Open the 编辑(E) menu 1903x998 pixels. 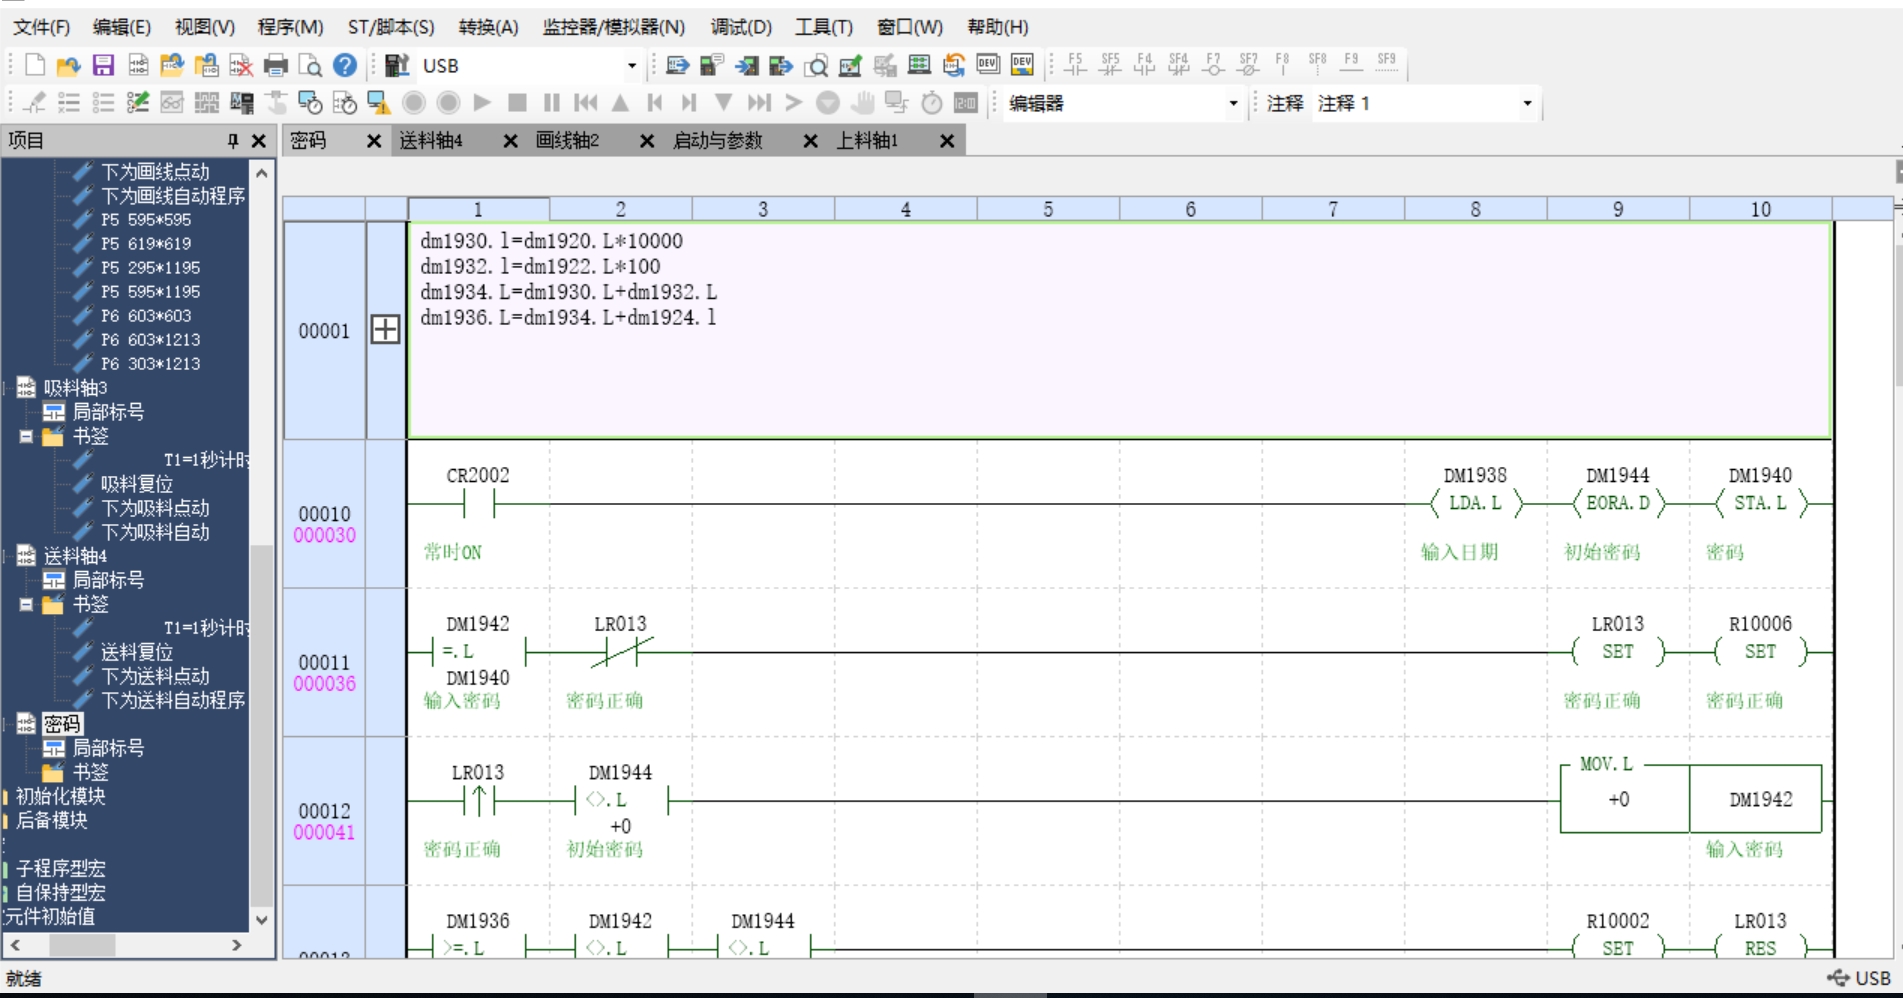[x=121, y=27]
